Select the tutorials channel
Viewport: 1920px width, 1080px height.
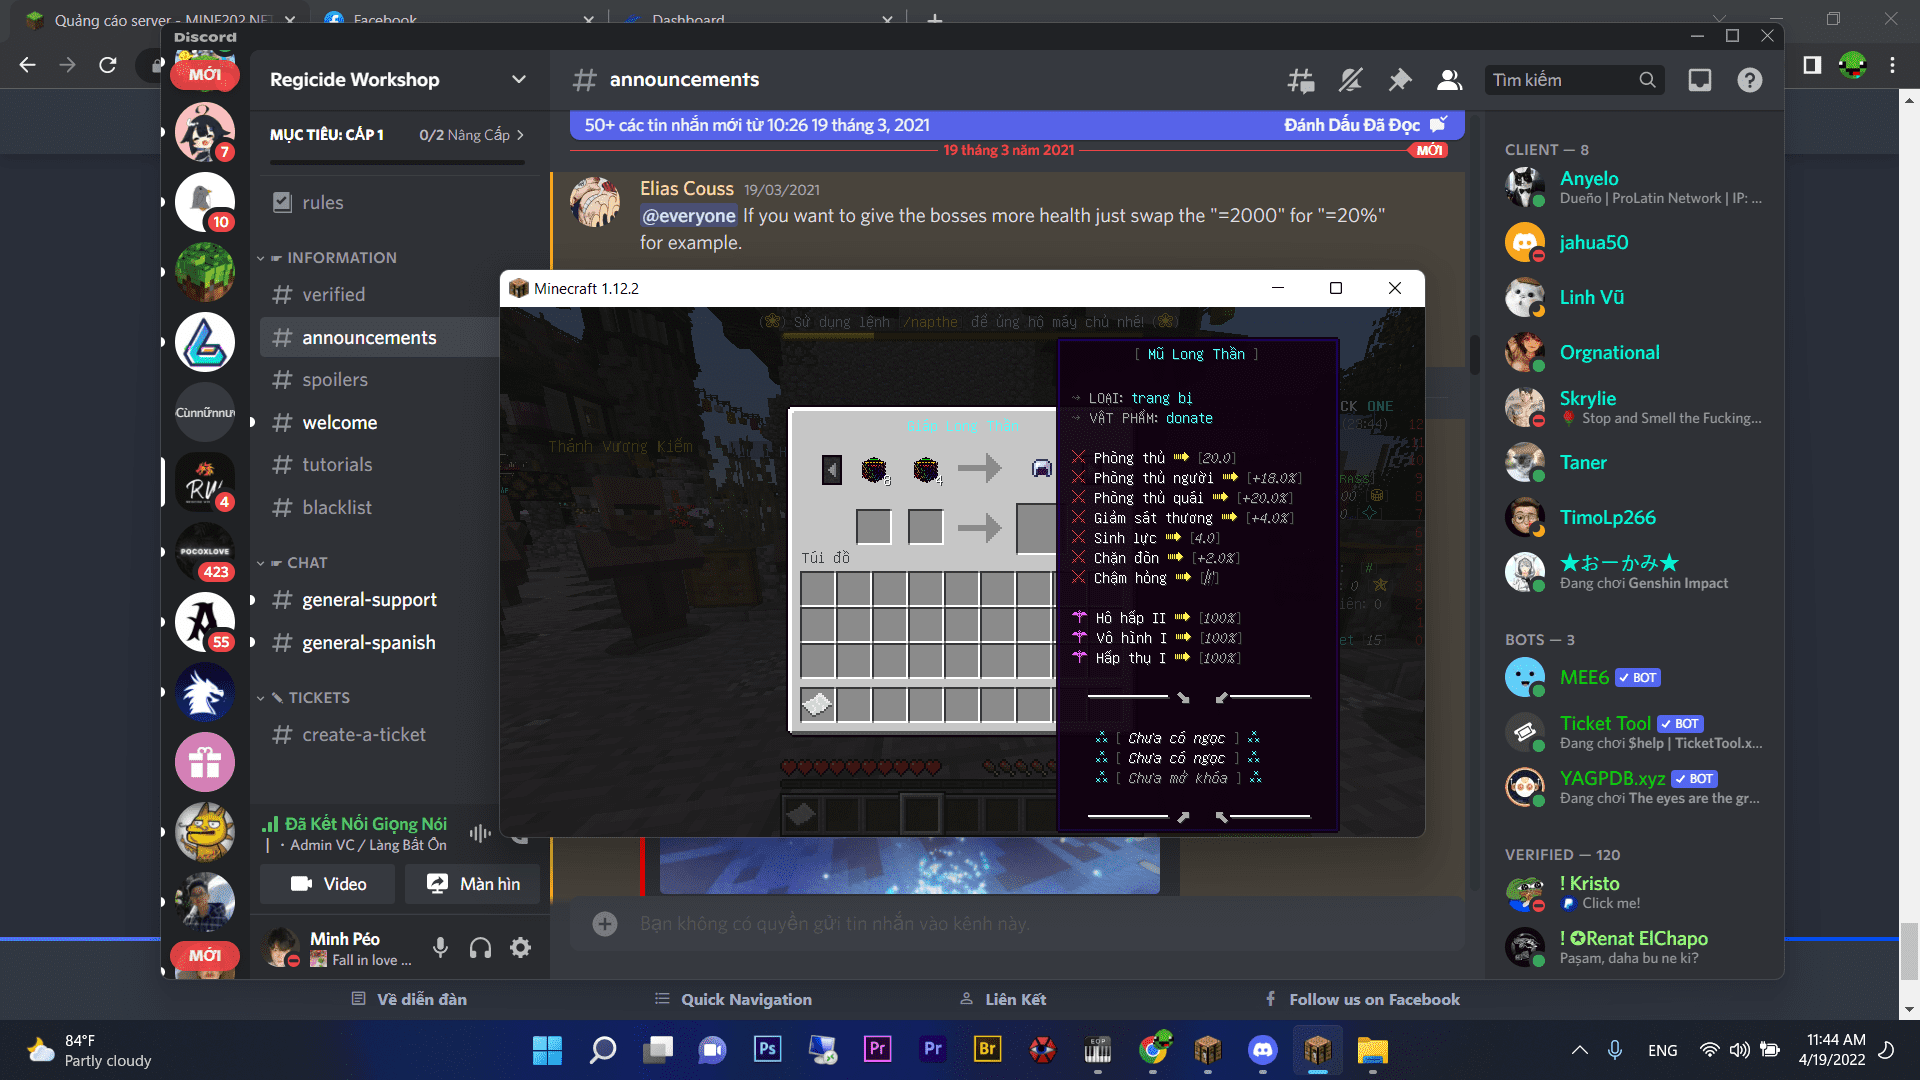337,465
